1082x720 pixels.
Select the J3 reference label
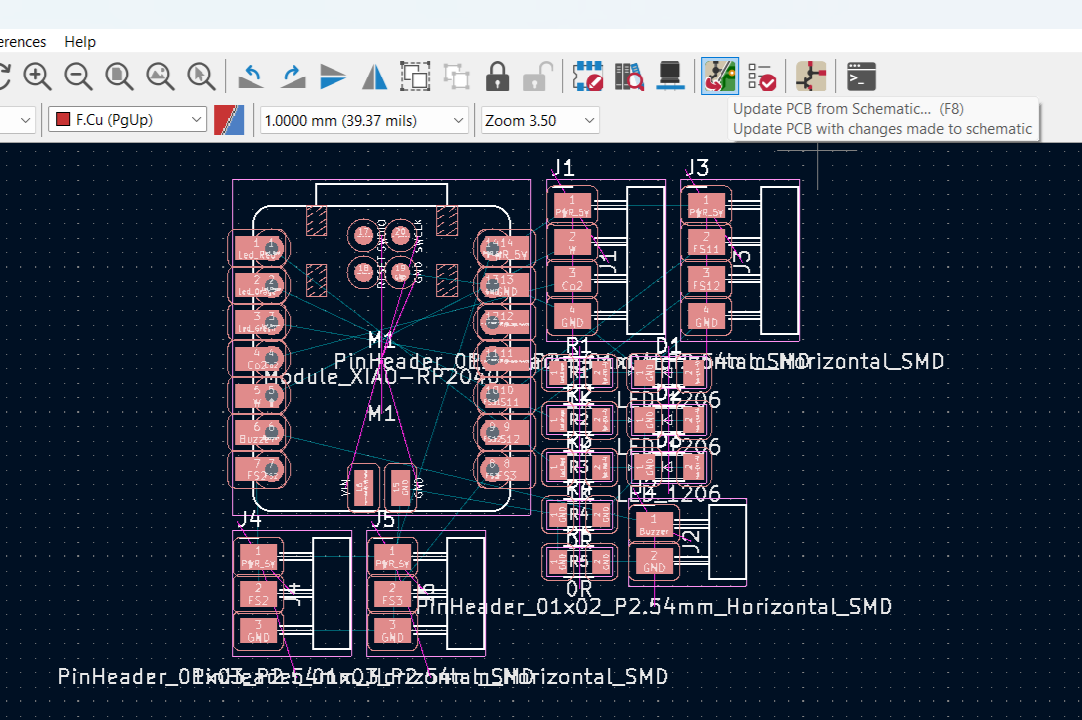pyautogui.click(x=698, y=168)
